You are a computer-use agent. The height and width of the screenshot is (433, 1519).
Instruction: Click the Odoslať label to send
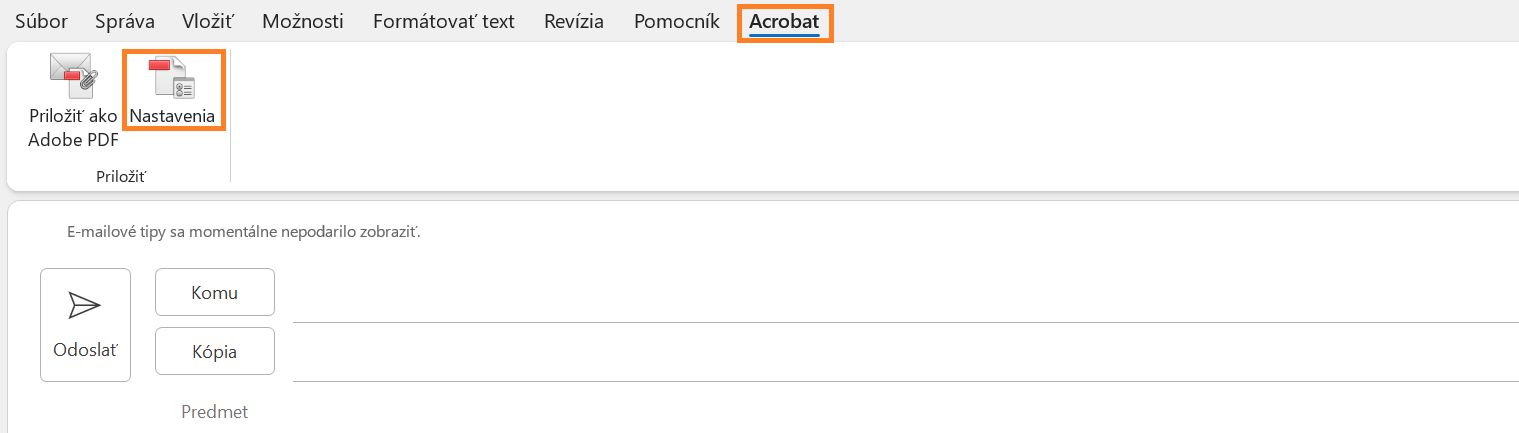[85, 350]
